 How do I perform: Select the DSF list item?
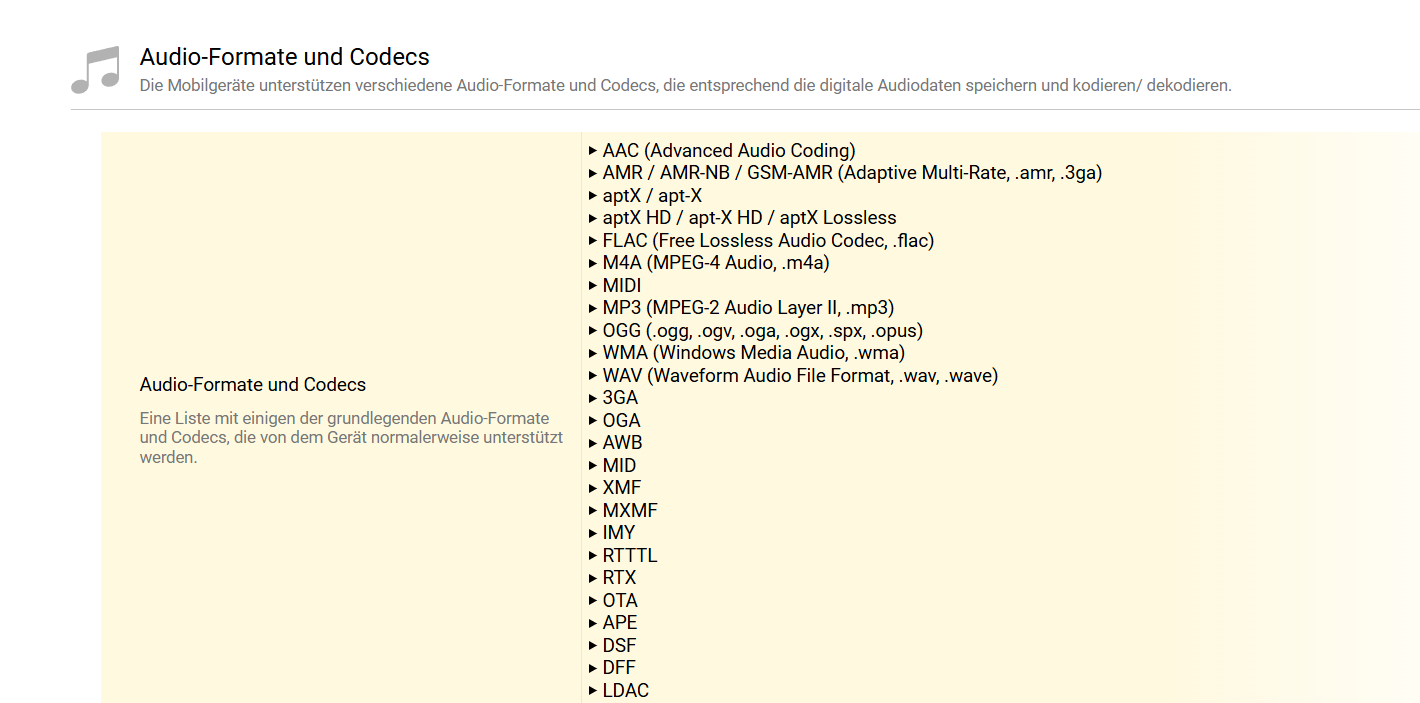(613, 646)
